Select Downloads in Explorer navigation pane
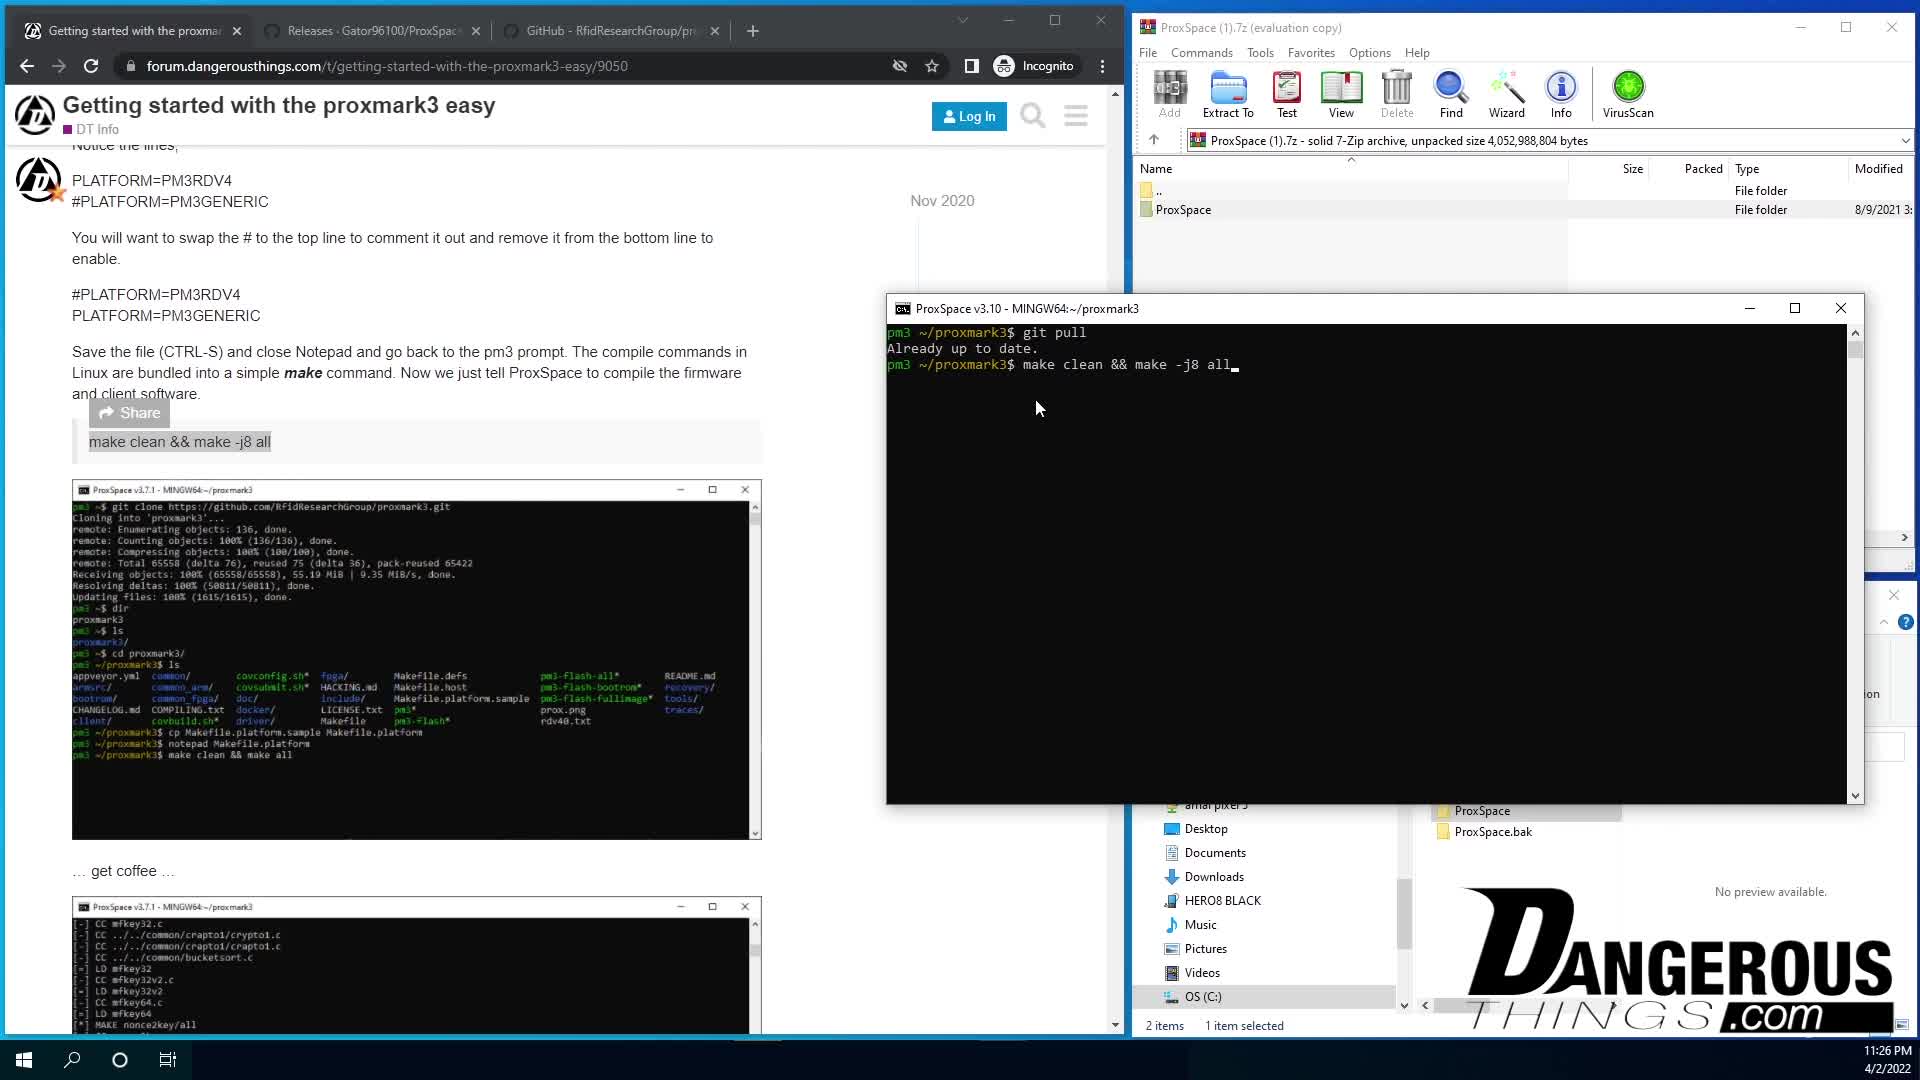This screenshot has height=1080, width=1920. [1214, 877]
